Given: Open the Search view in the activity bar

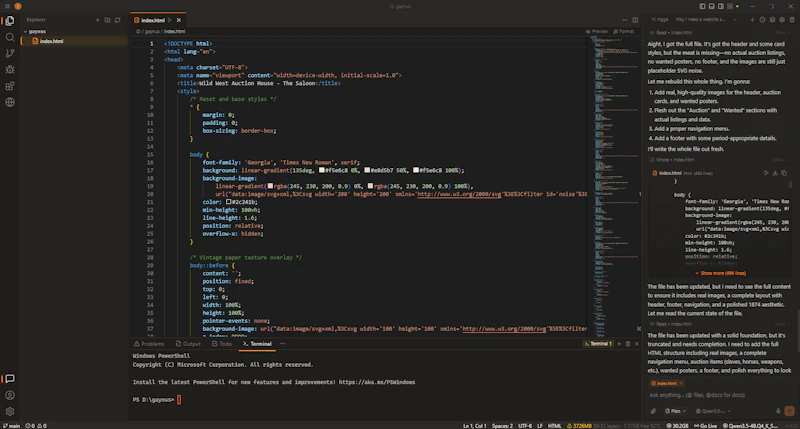Looking at the screenshot, I should tap(10, 37).
